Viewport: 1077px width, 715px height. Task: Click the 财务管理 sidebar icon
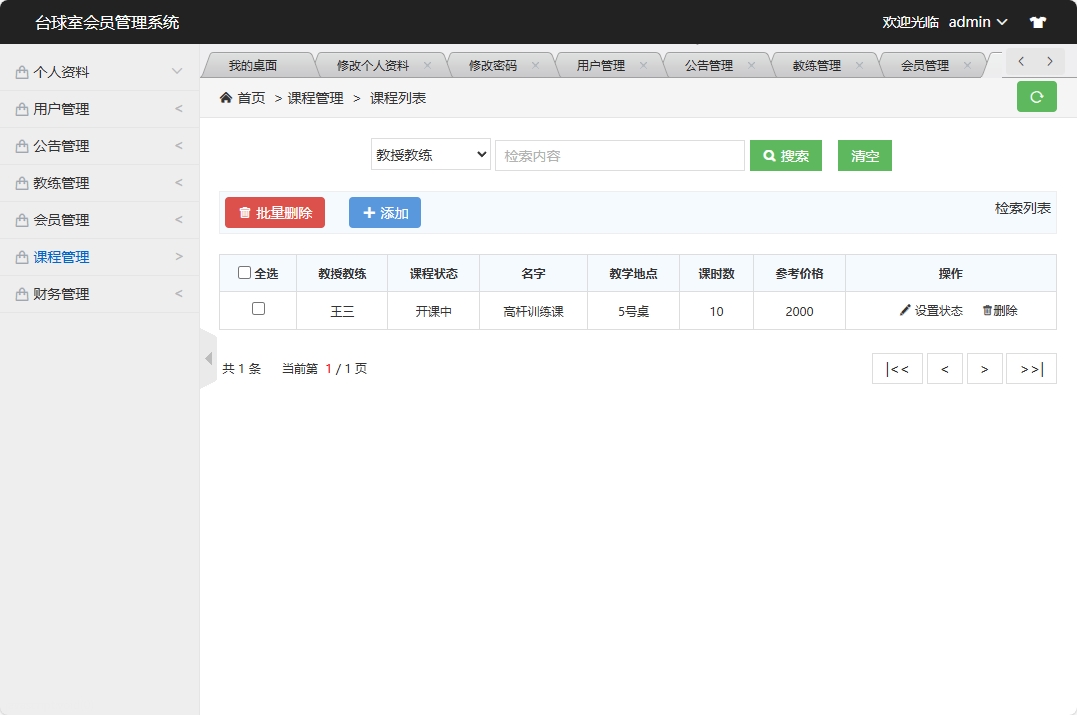(24, 294)
